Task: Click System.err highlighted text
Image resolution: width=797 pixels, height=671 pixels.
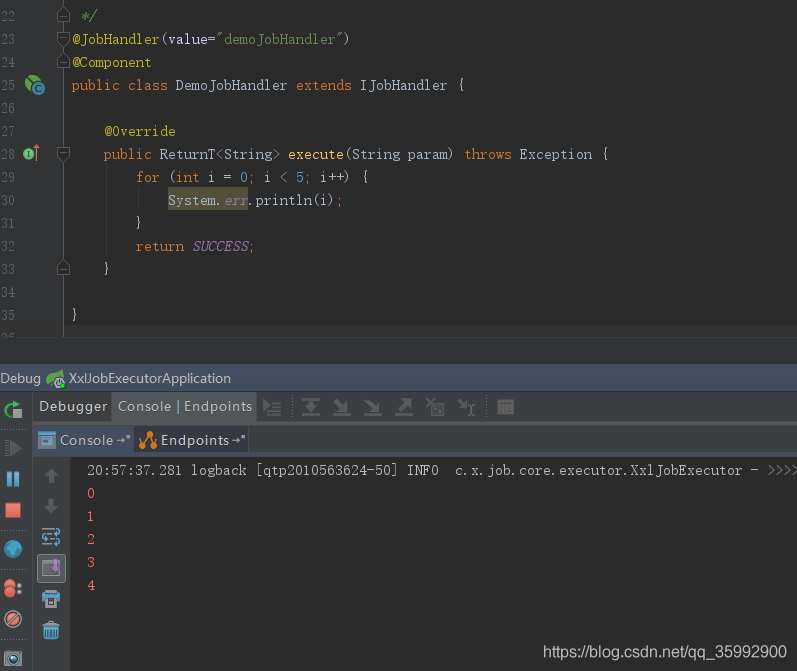Action: tap(208, 200)
